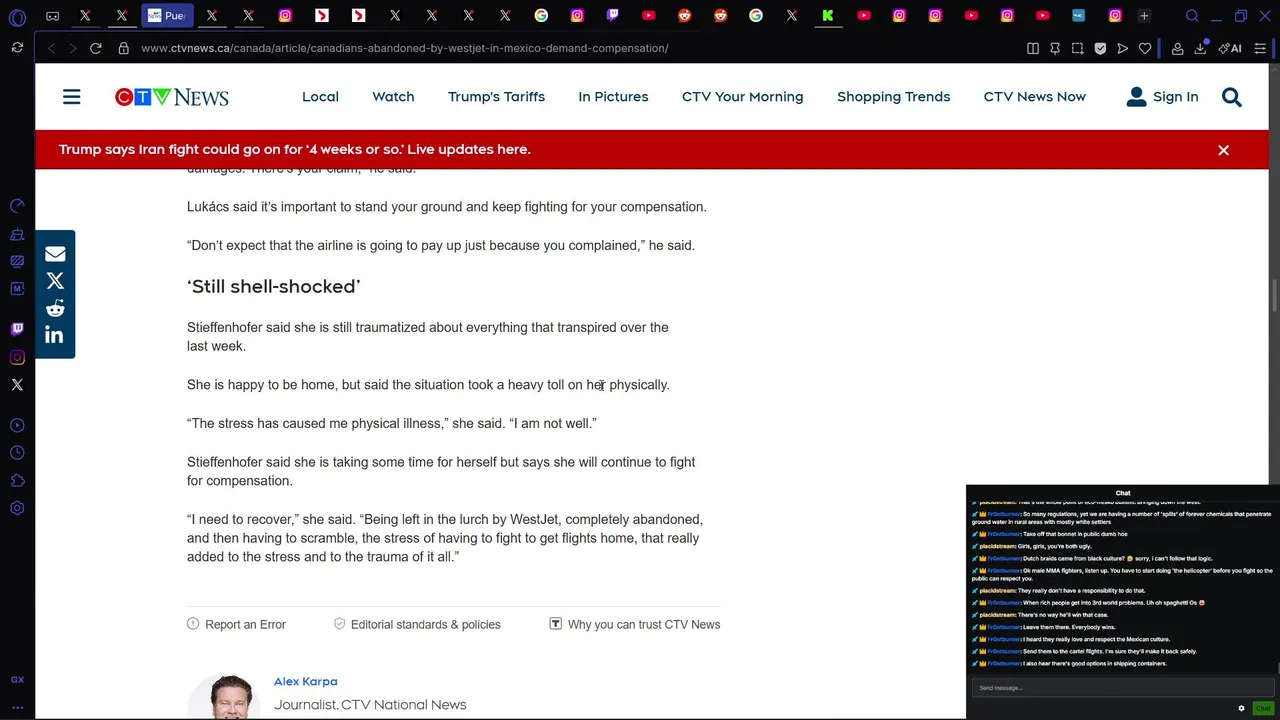Open chat settings gear icon
This screenshot has height=720, width=1280.
(1241, 708)
